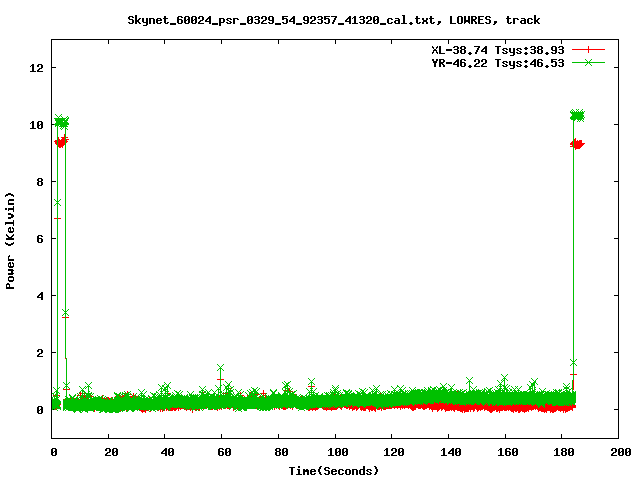The width and height of the screenshot is (640, 480).
Task: Select the YR-46.22 Tsys:46.53 legend label
Action: (x=498, y=63)
